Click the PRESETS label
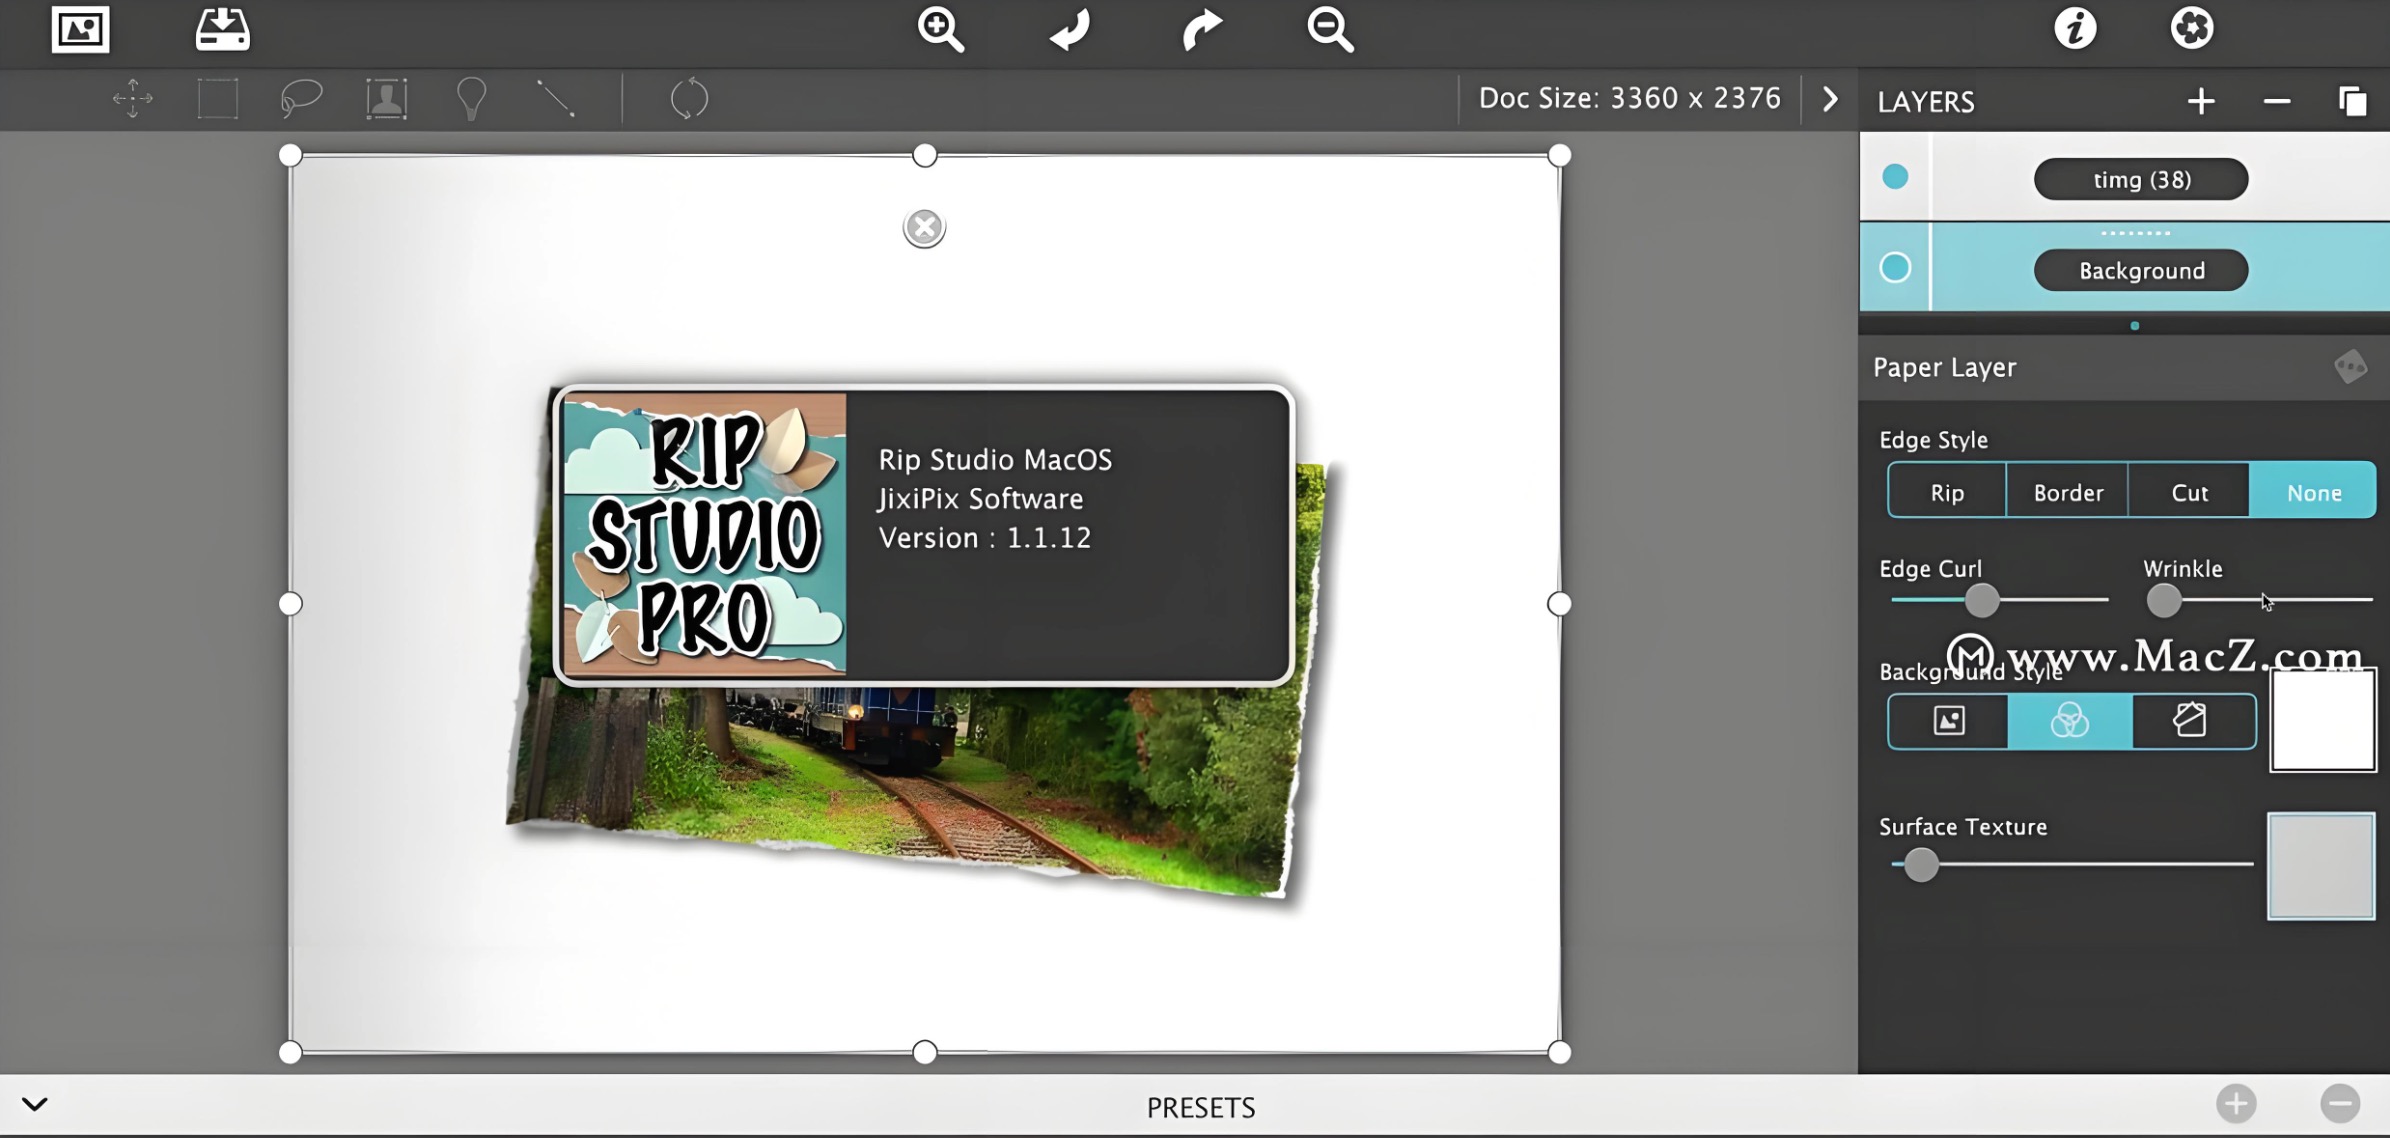The width and height of the screenshot is (2390, 1138). [x=1200, y=1107]
